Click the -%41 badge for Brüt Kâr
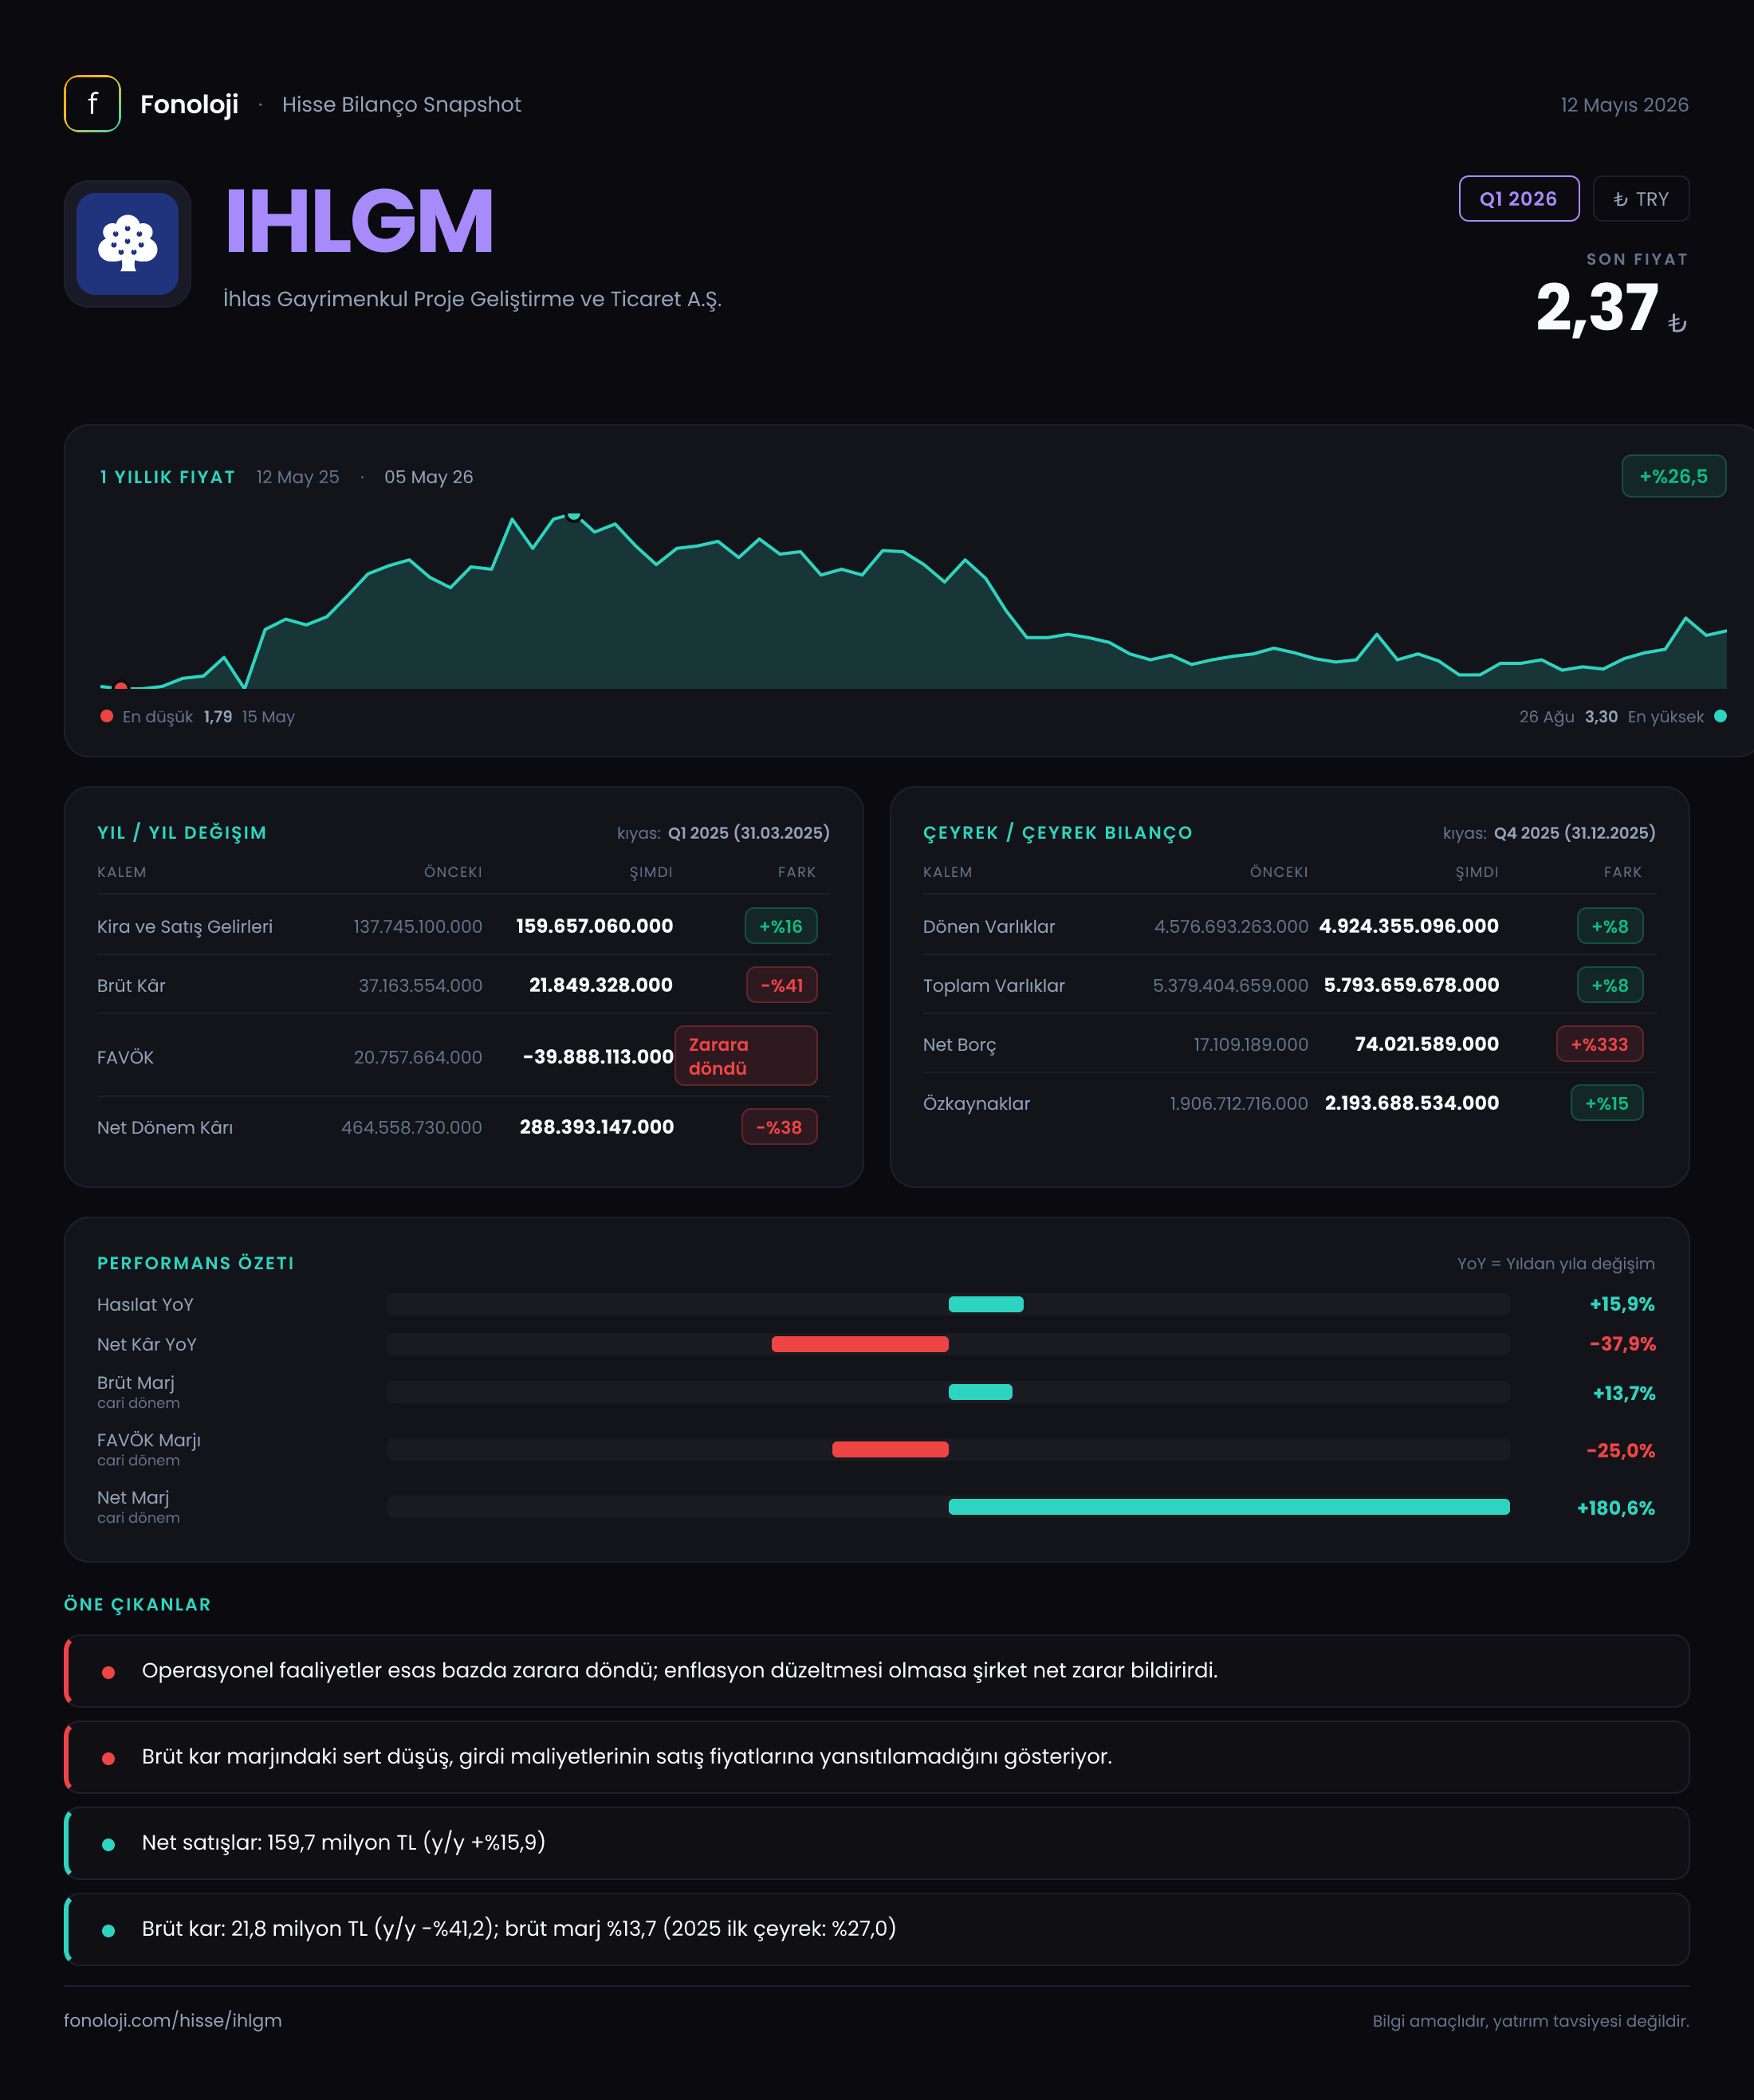This screenshot has width=1754, height=2100. point(782,985)
